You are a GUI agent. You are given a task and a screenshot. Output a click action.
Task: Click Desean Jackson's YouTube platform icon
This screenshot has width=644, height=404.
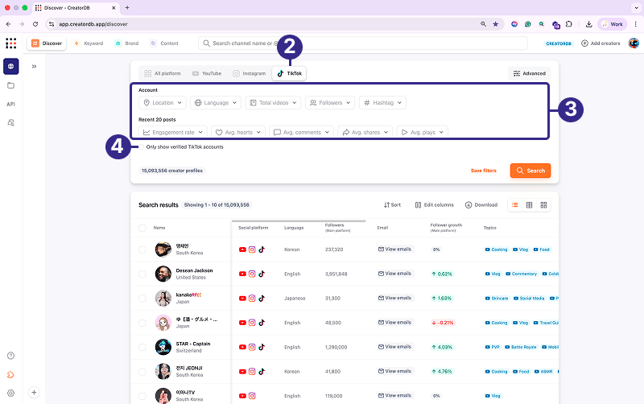click(243, 274)
